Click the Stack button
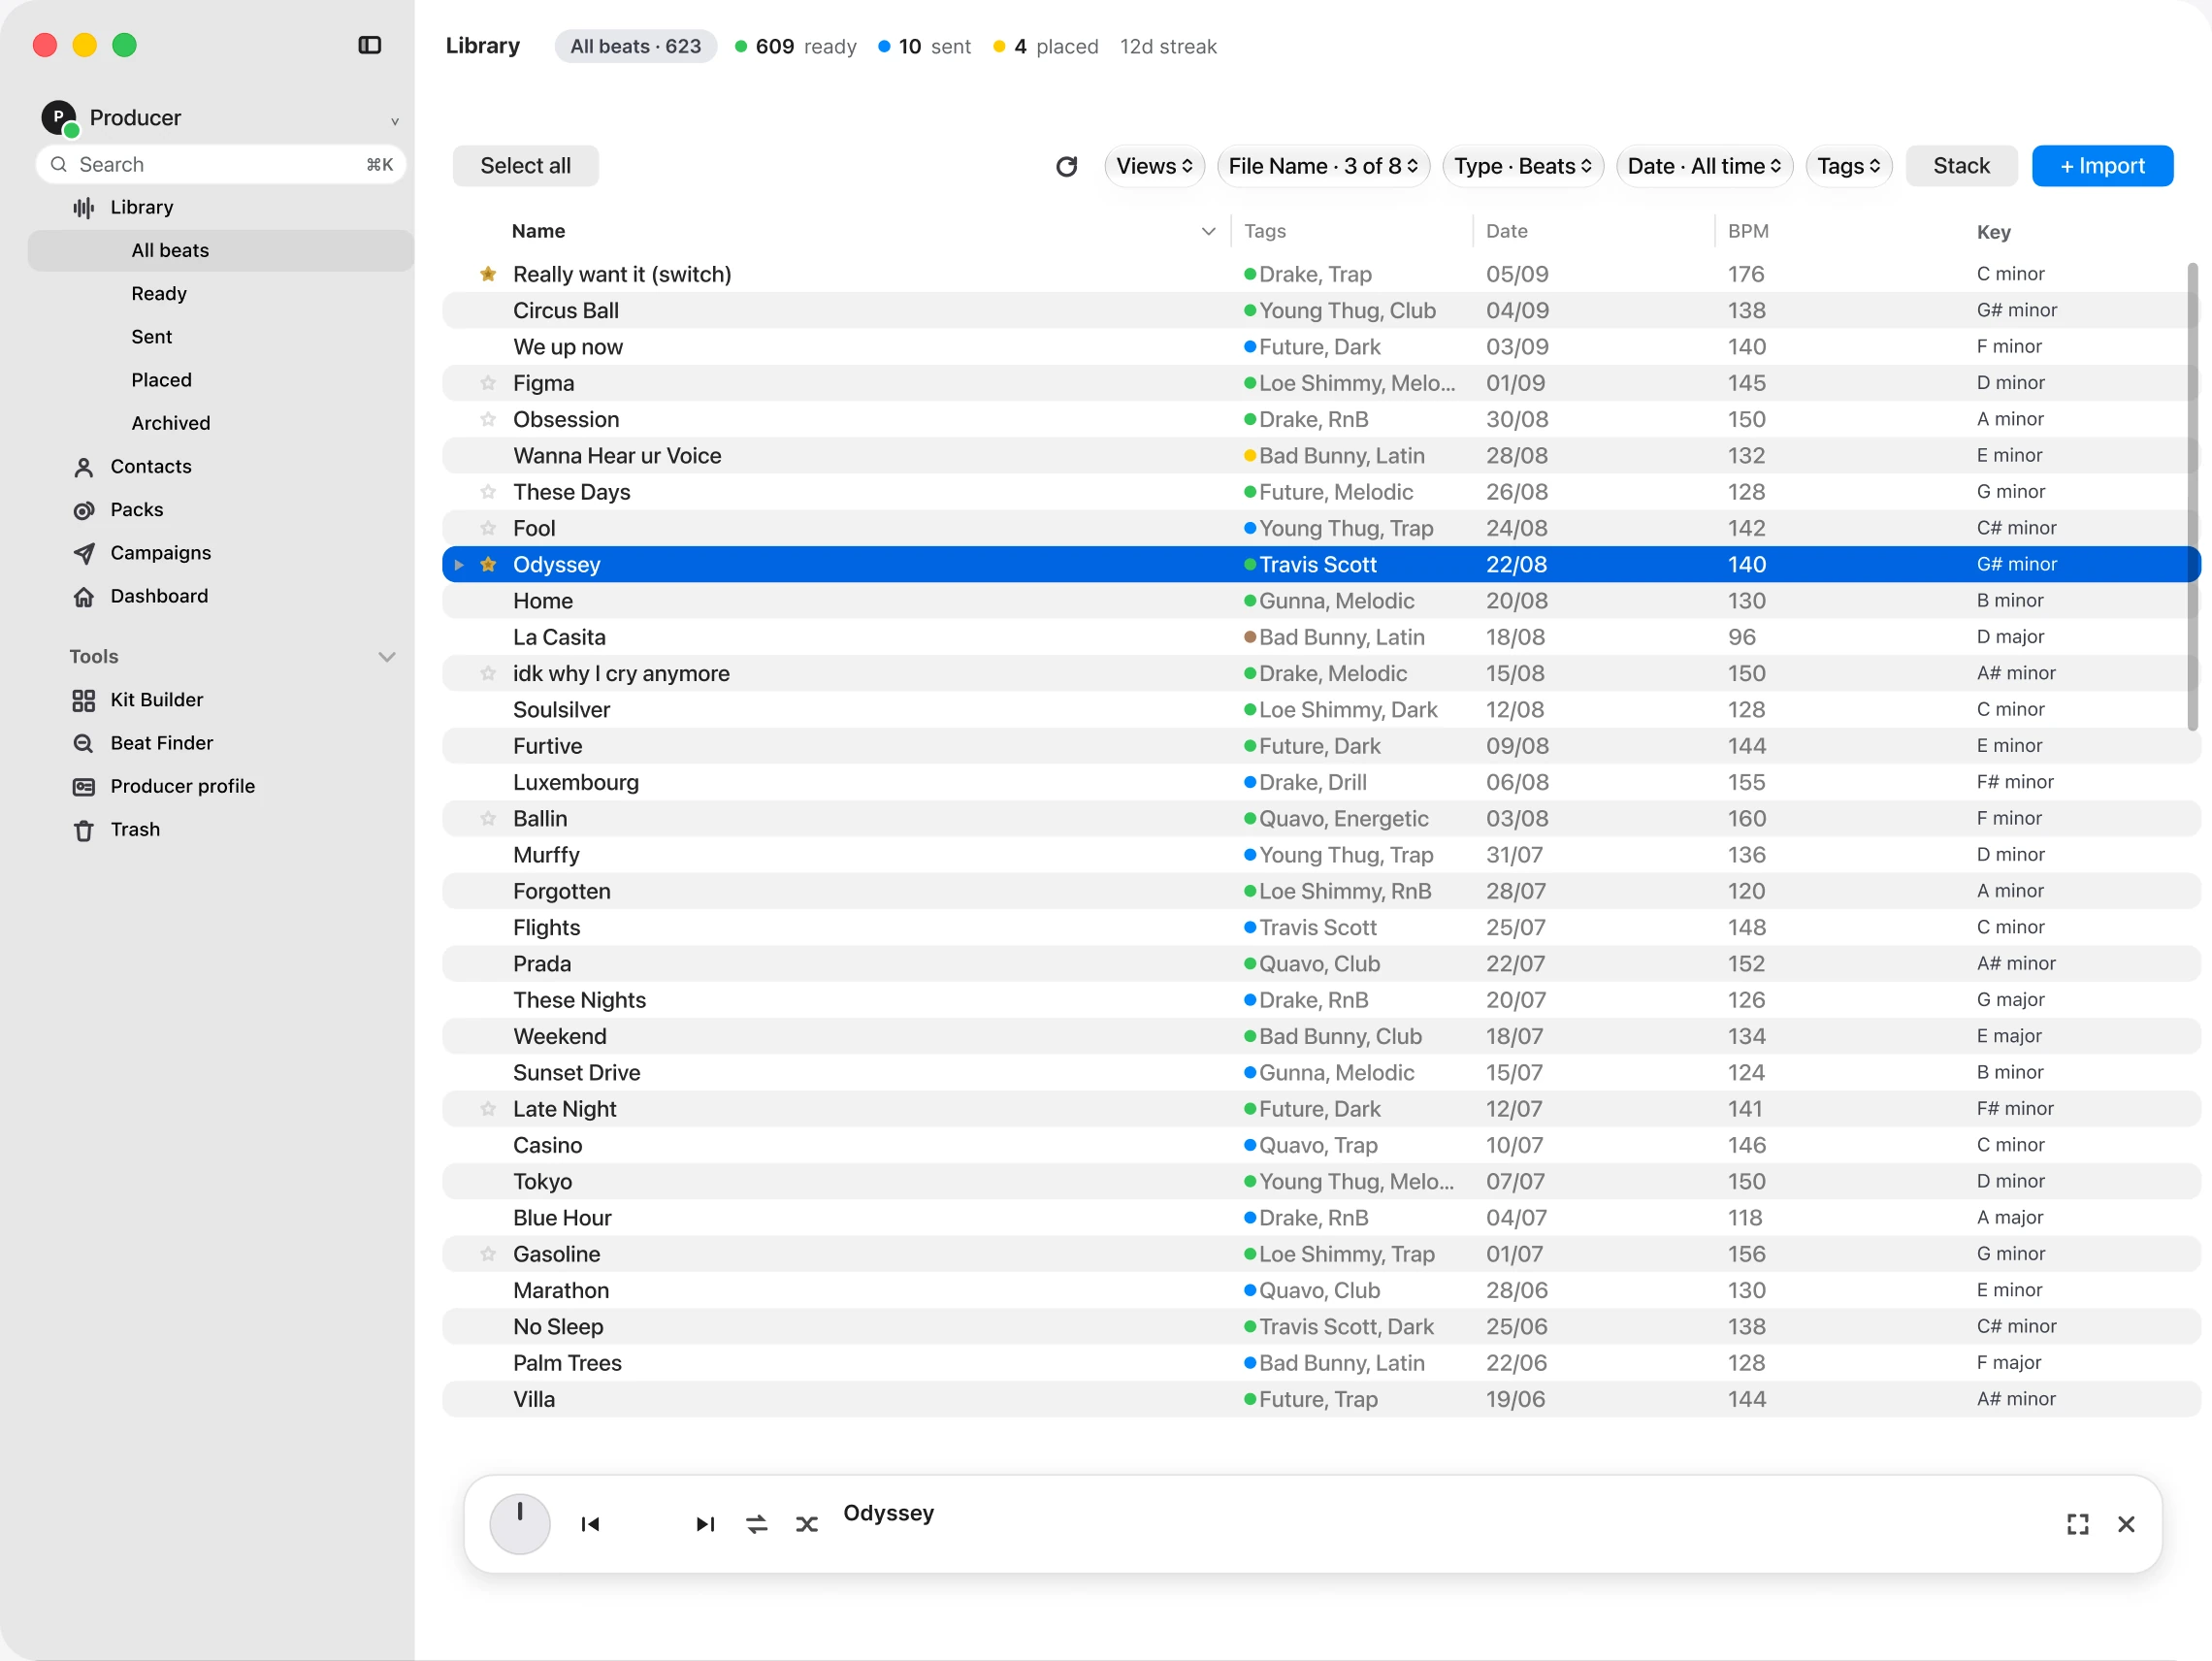This screenshot has height=1661, width=2212. click(1961, 166)
